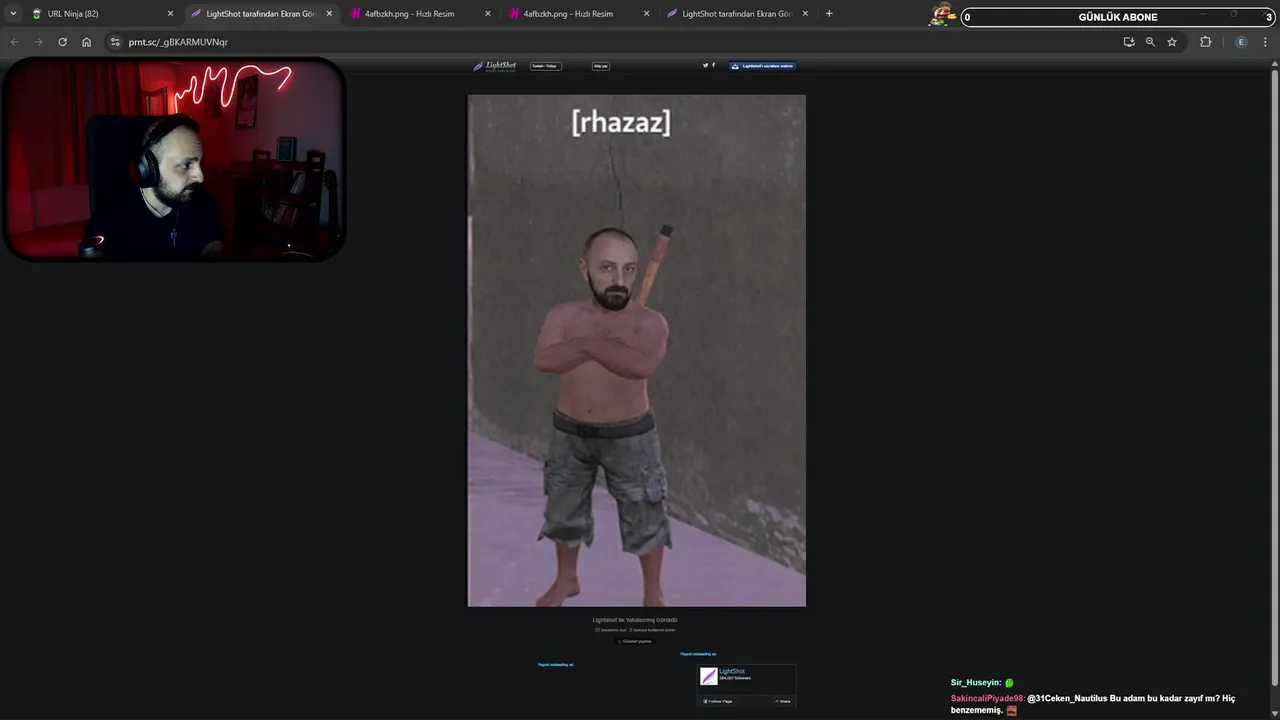The height and width of the screenshot is (720, 1280).
Task: Click the streamer webcam overlay
Action: [174, 159]
